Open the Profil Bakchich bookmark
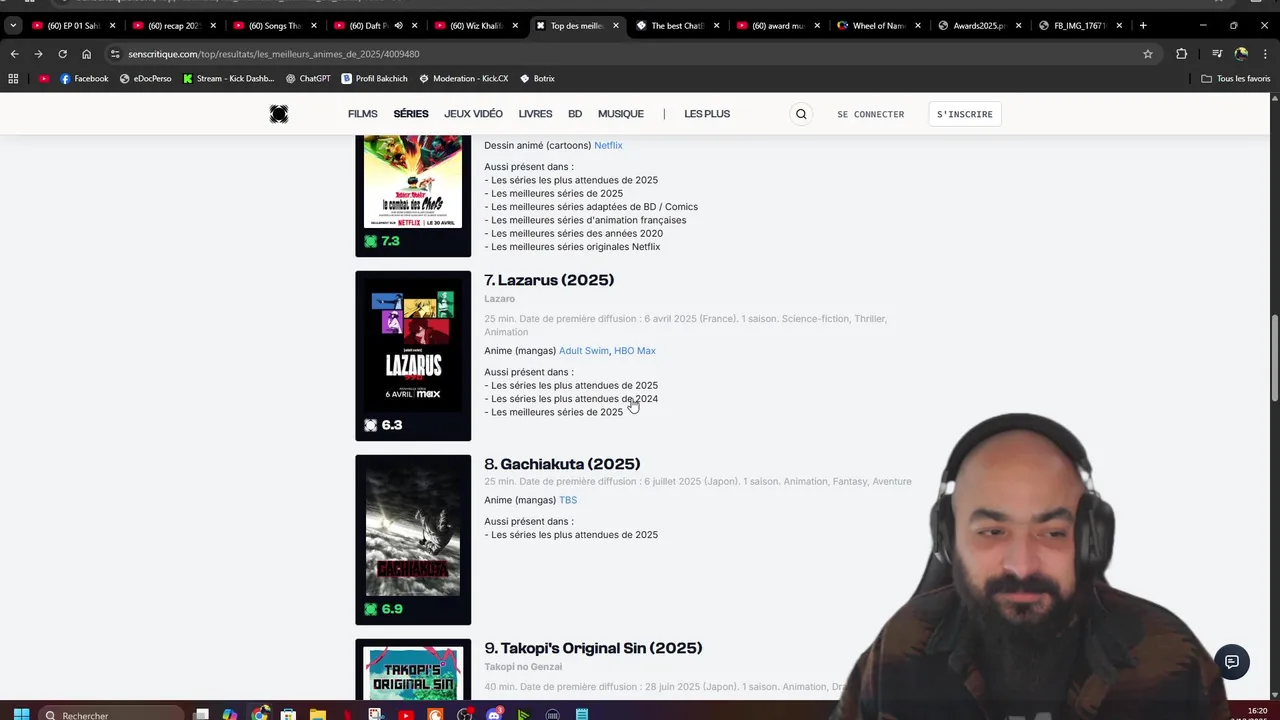Image resolution: width=1280 pixels, height=720 pixels. 374,78
